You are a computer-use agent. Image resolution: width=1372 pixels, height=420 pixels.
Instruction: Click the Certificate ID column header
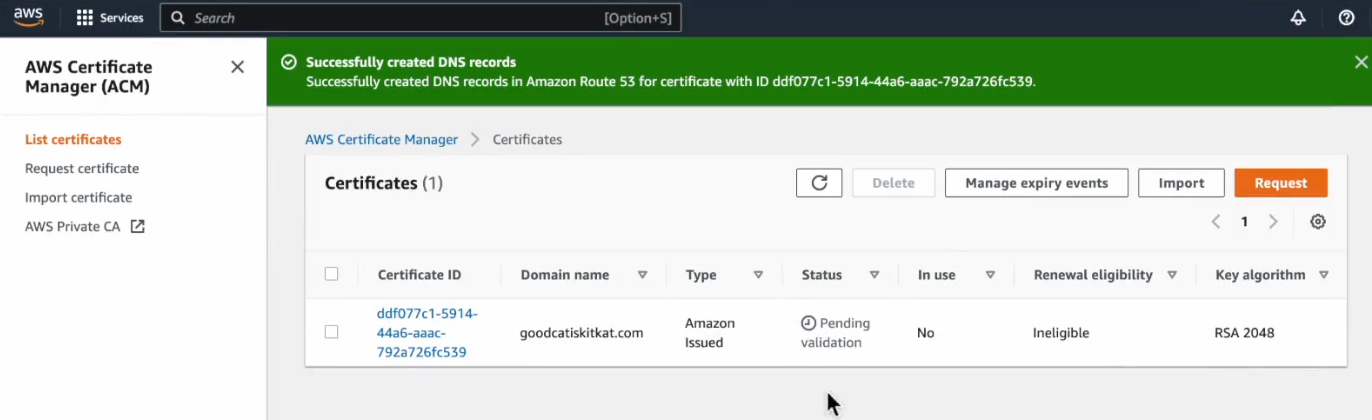419,275
